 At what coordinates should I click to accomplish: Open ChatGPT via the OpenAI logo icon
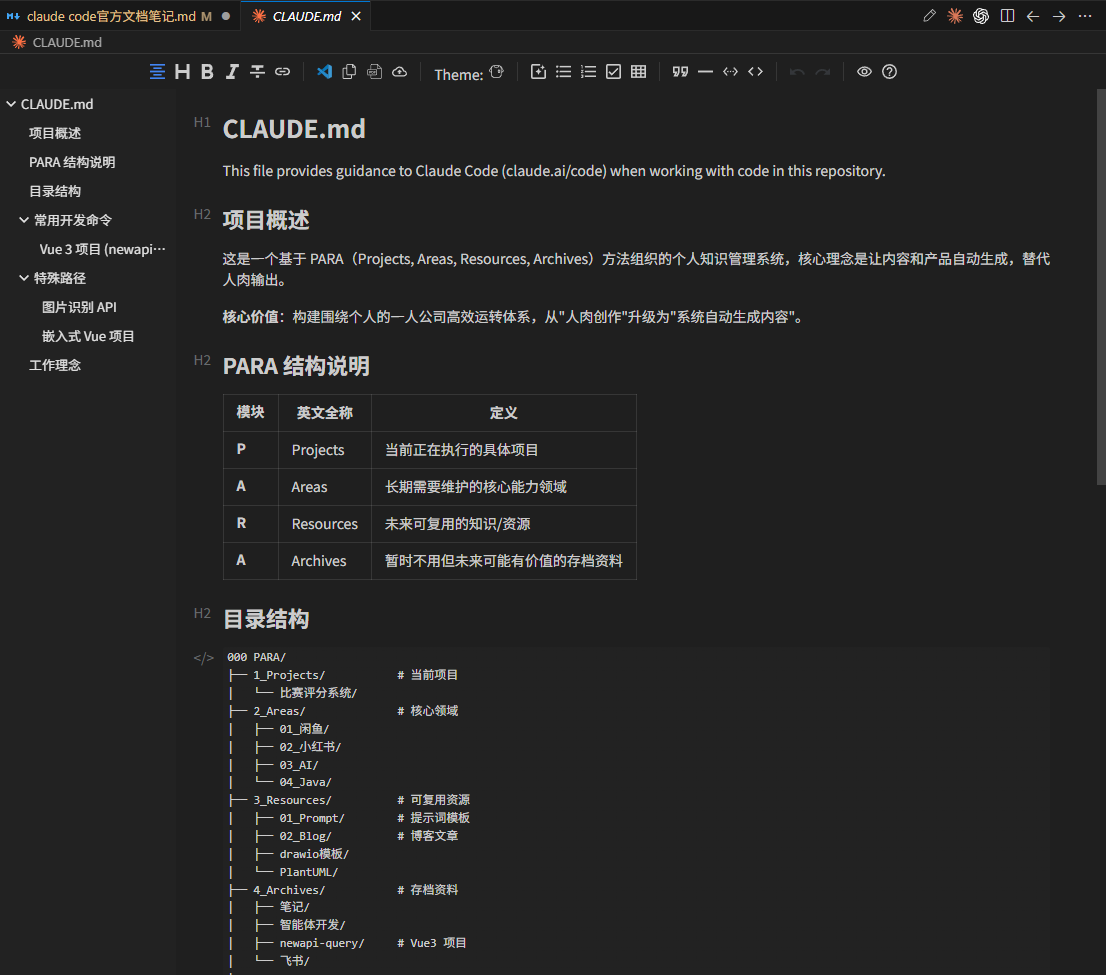pyautogui.click(x=981, y=16)
